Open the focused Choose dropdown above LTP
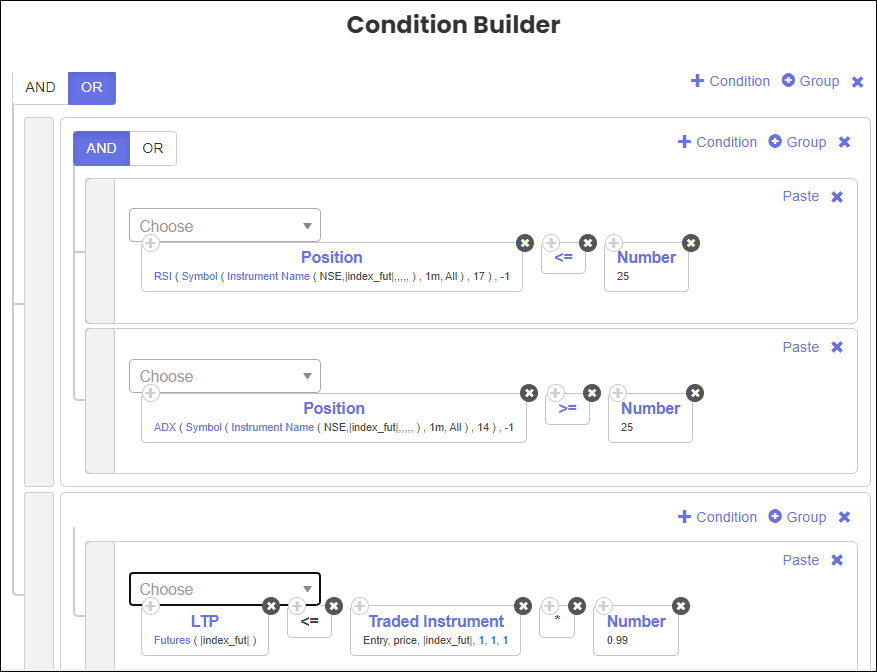The image size is (877, 672). [225, 590]
